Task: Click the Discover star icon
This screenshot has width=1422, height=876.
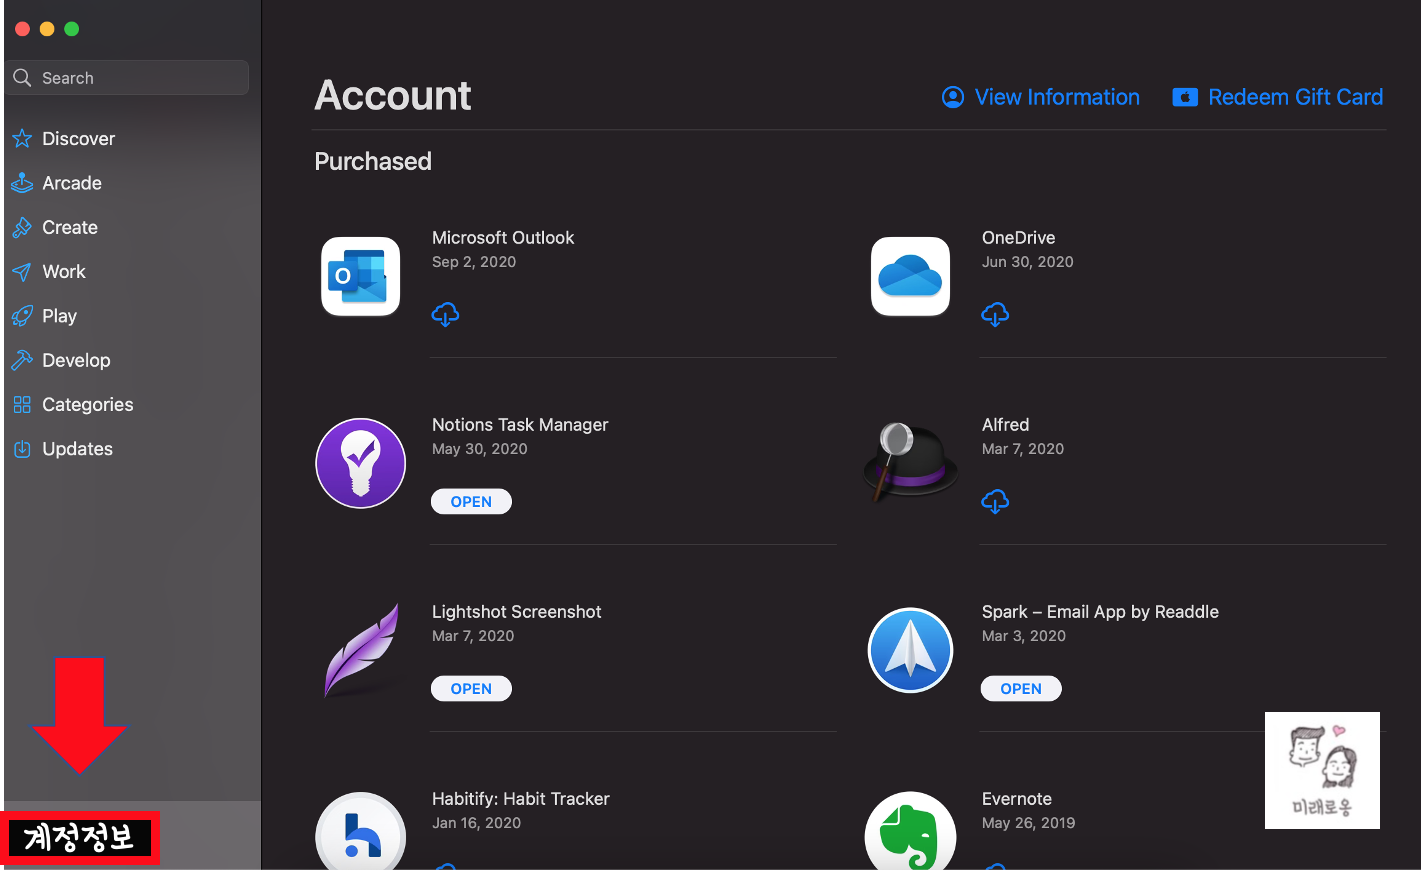Action: [22, 139]
